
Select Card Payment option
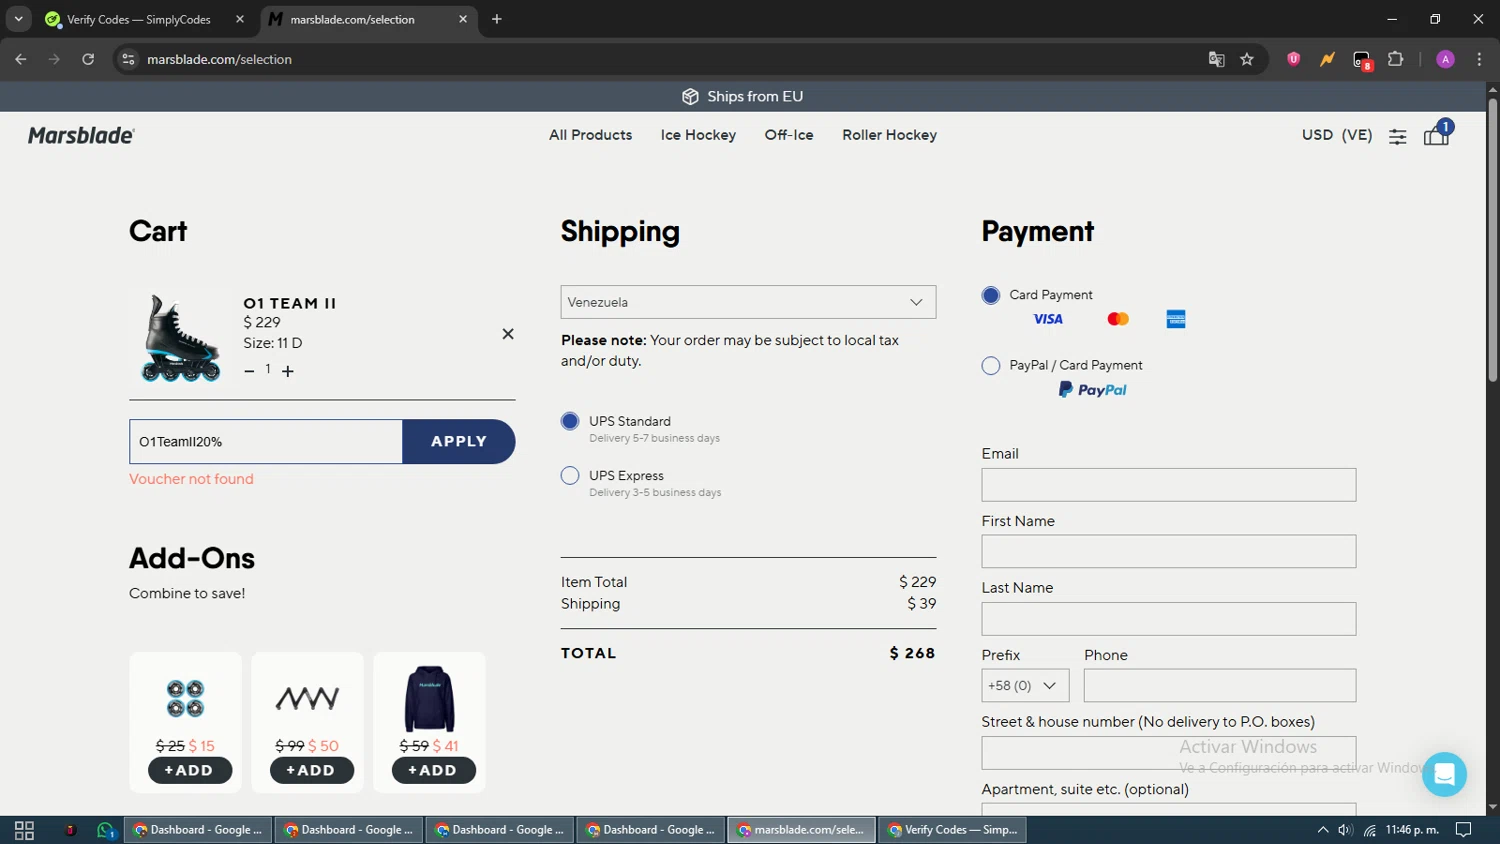click(991, 295)
